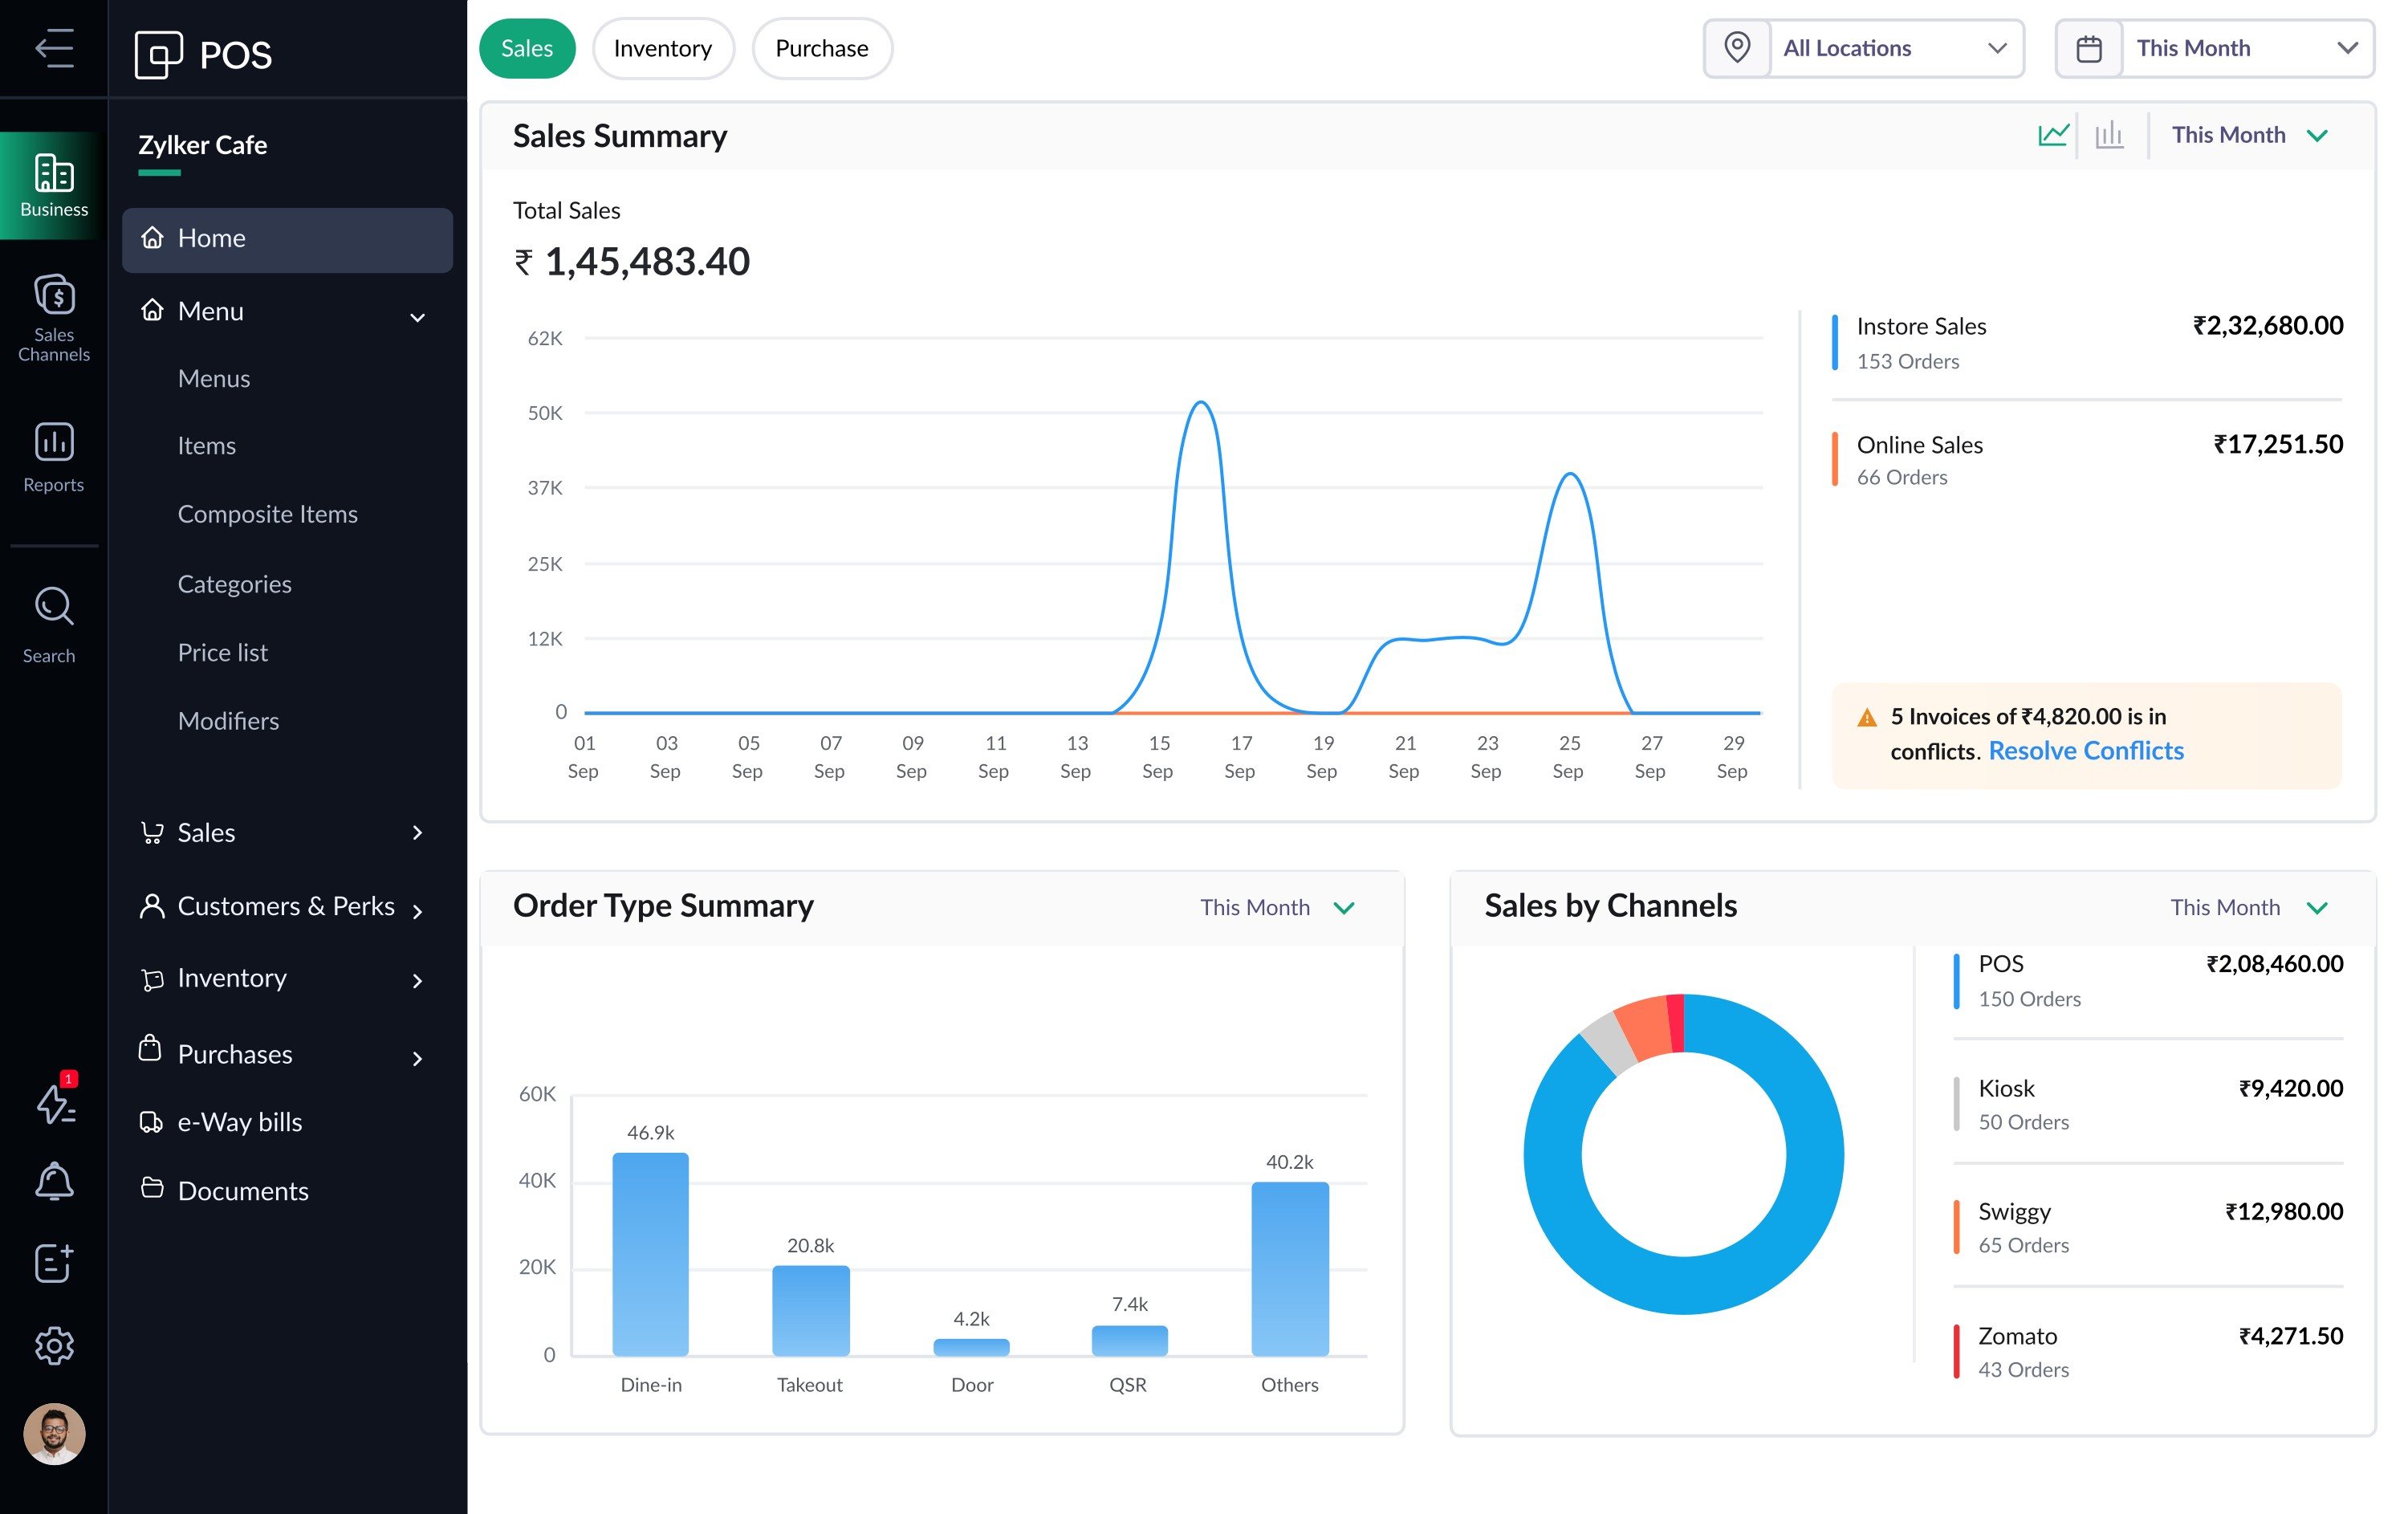Open the top This Month date dropdown
The width and height of the screenshot is (2408, 1514).
pyautogui.click(x=2215, y=48)
